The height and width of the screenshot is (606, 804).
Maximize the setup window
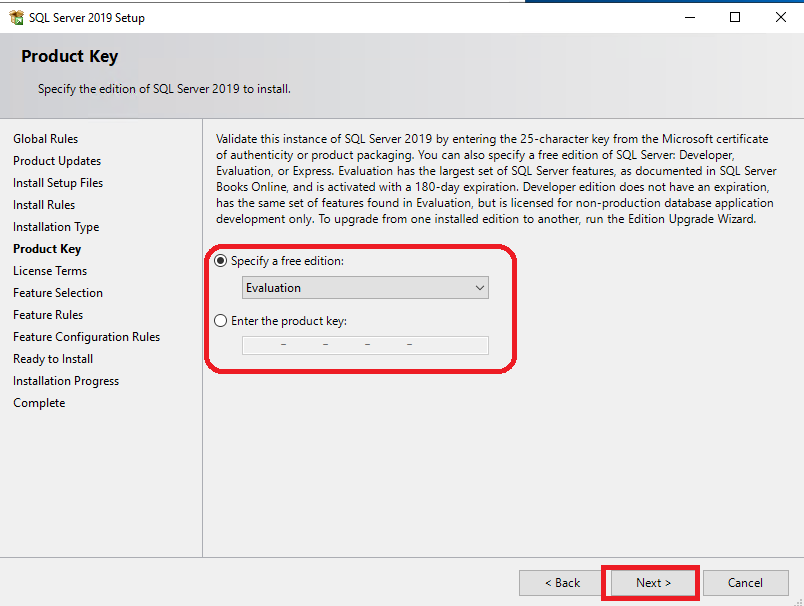click(735, 17)
